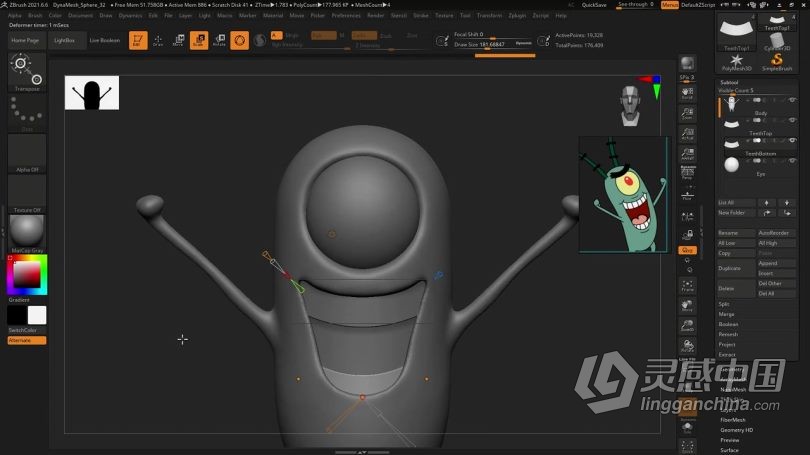
Task: Click the AAHalf icon
Action: click(x=687, y=153)
